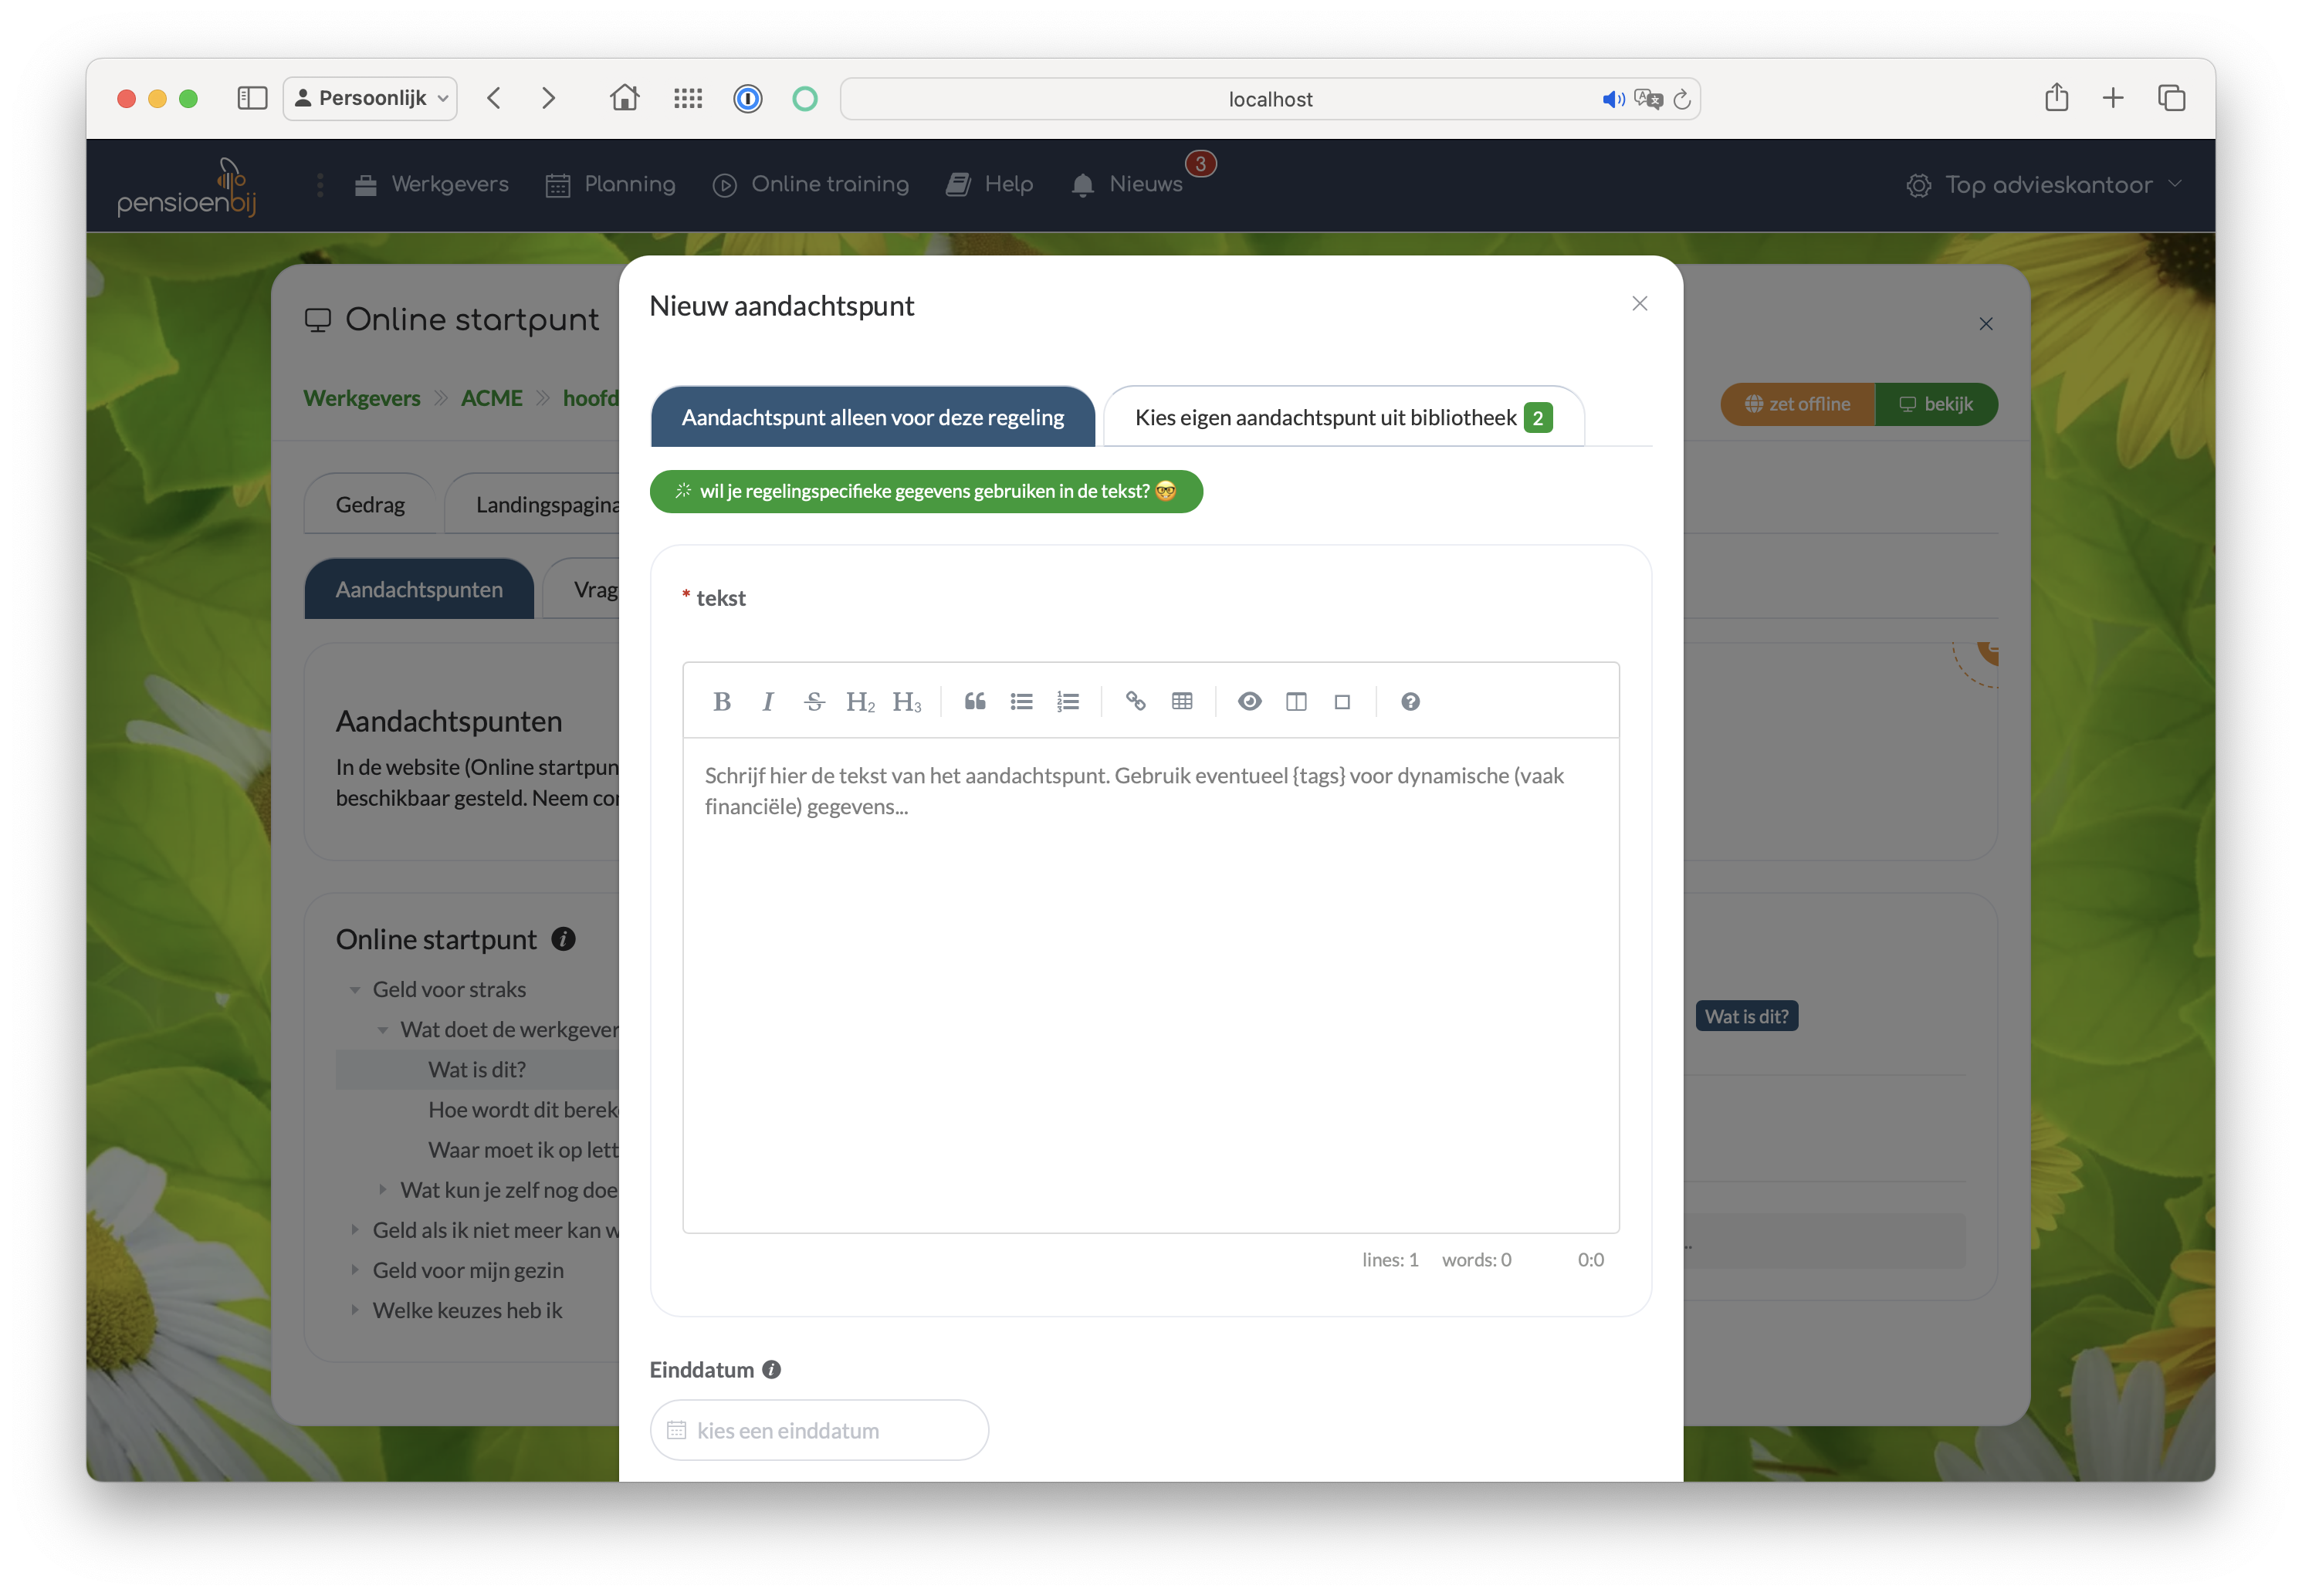Toggle fullscreen editor mode
Viewport: 2302px width, 1596px height.
[x=1342, y=702]
